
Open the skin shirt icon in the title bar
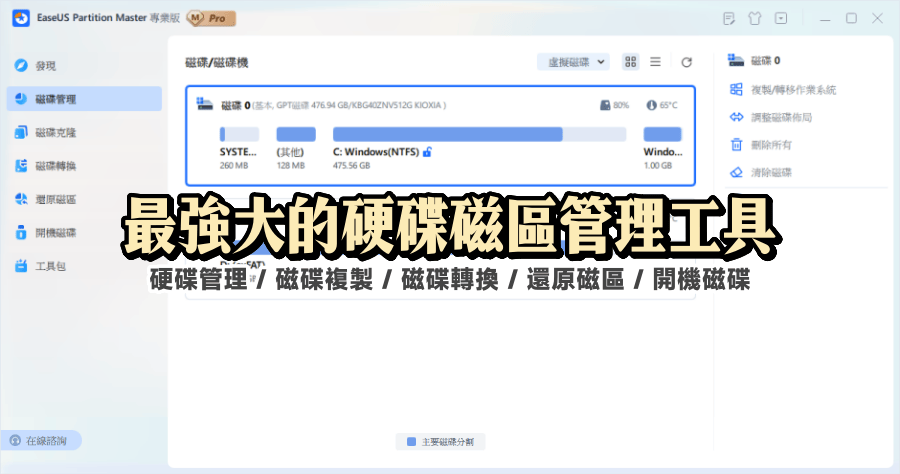tap(755, 18)
